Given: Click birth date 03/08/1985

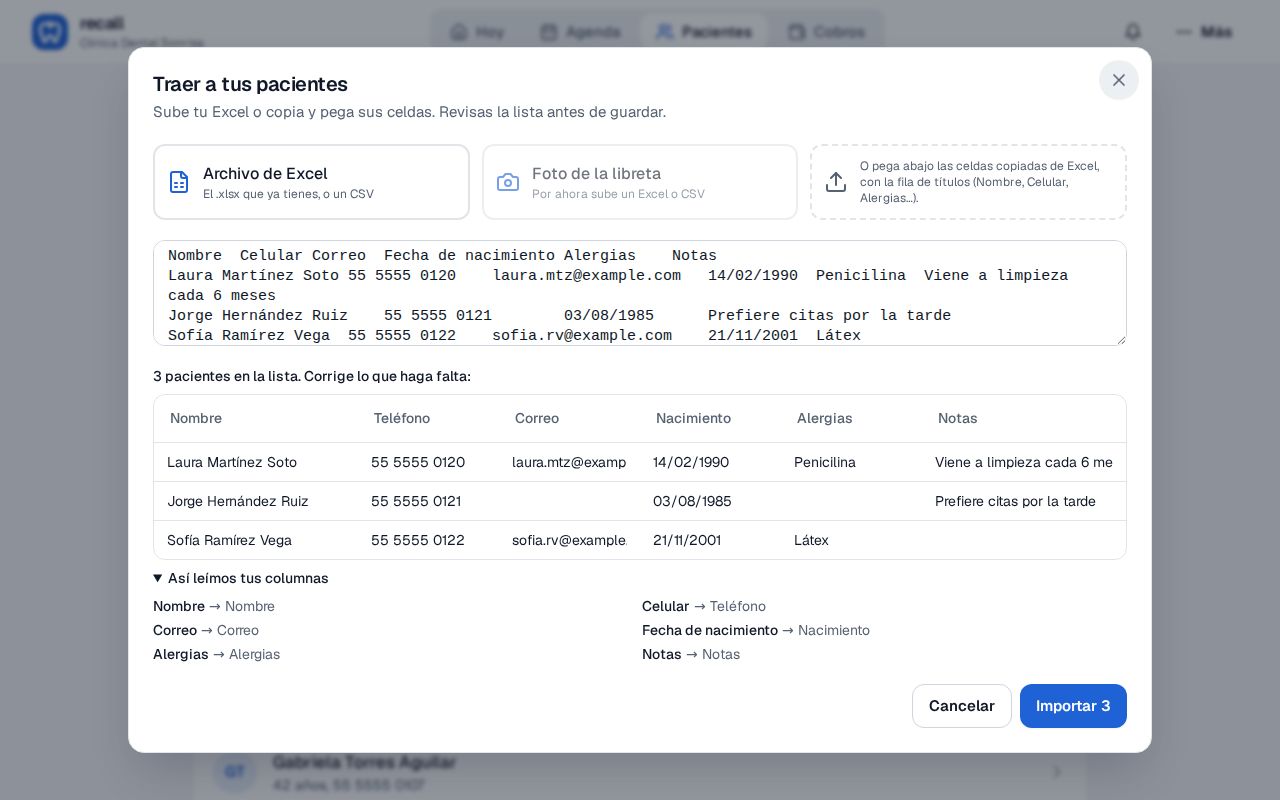Looking at the screenshot, I should pos(710,501).
